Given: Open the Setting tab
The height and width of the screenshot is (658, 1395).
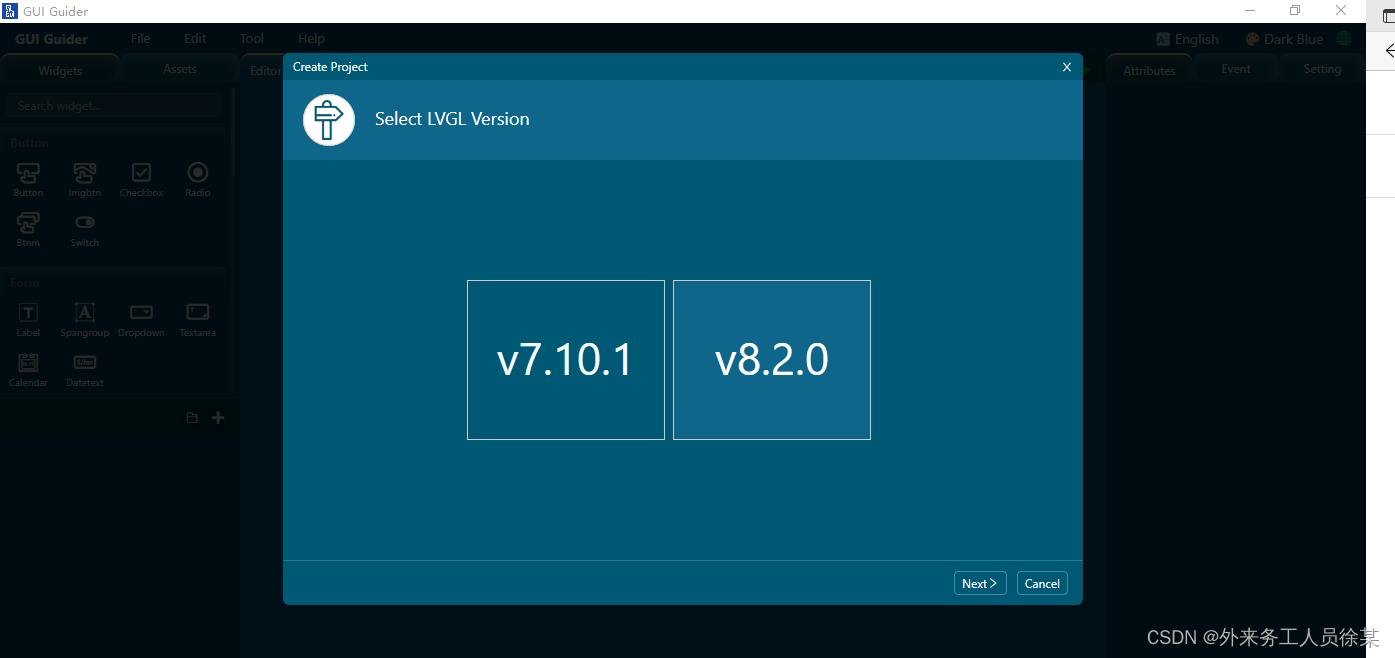Looking at the screenshot, I should (x=1322, y=69).
